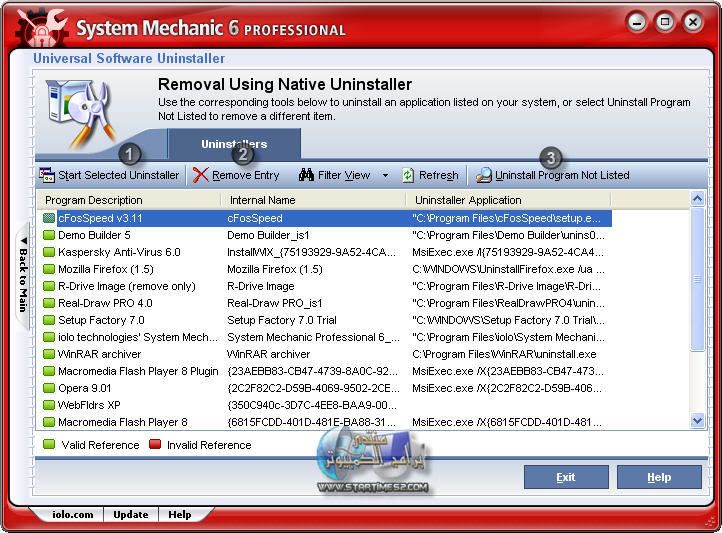Screen dimensions: 722x533
Task: Click green icon beside WebFldrs XP
Action: pyautogui.click(x=49, y=405)
